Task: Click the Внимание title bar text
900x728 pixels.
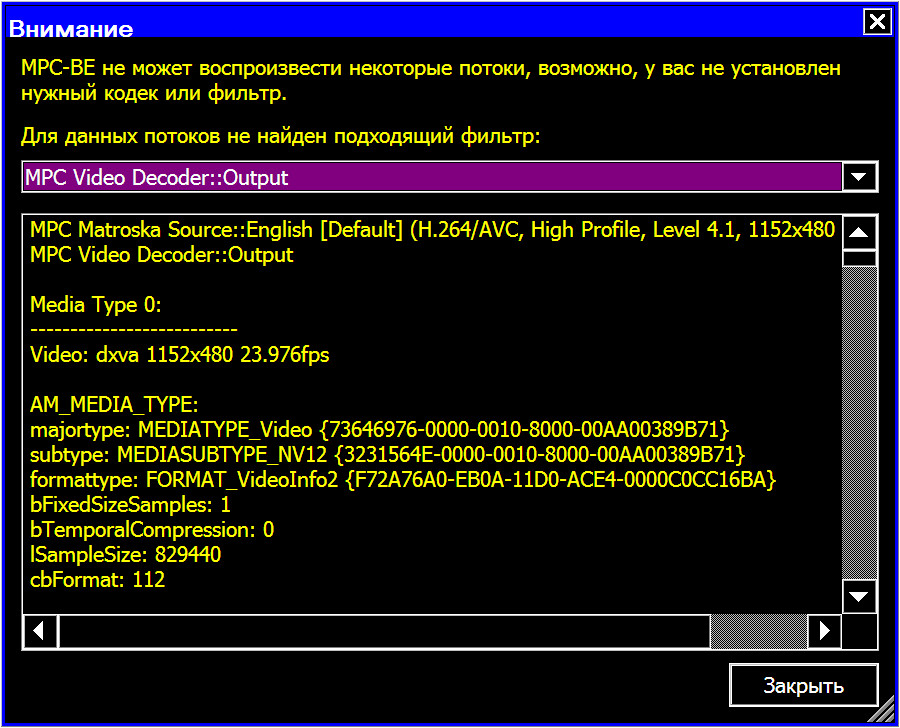Action: click(x=71, y=28)
